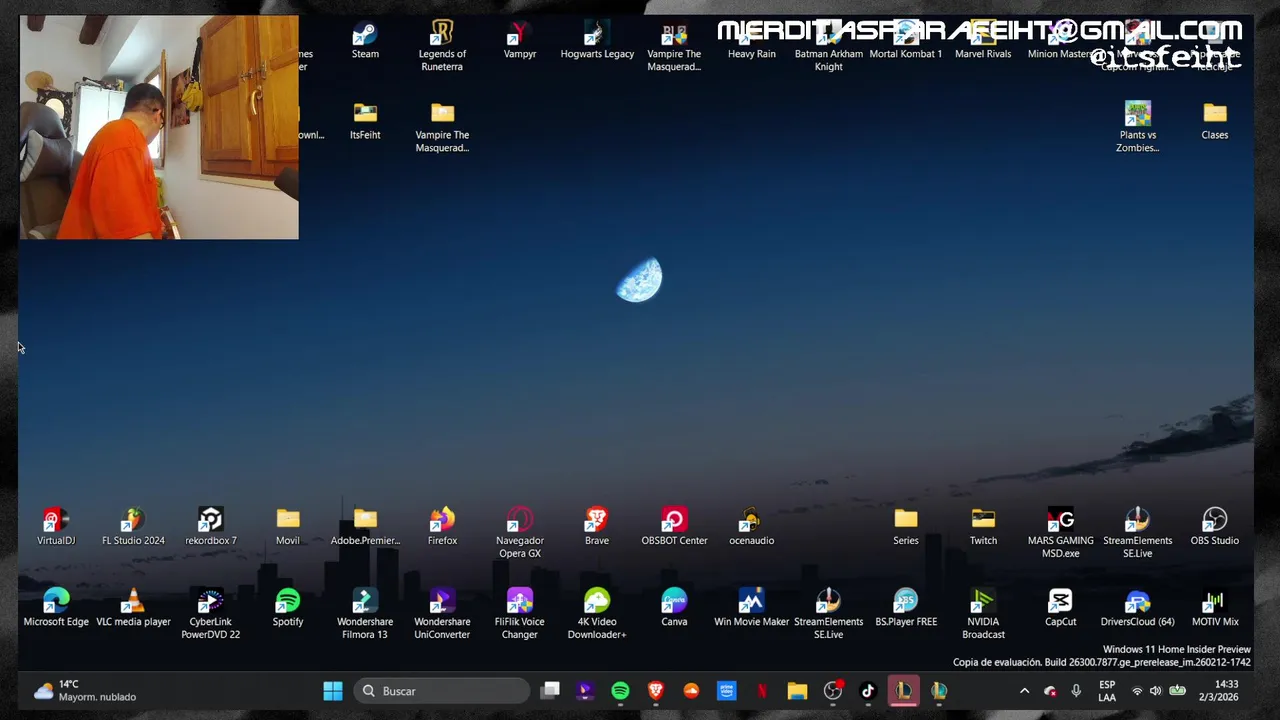Screen dimensions: 1280x720
Task: Select the MARS GAMING MSD.exe shortcut
Action: [1061, 533]
